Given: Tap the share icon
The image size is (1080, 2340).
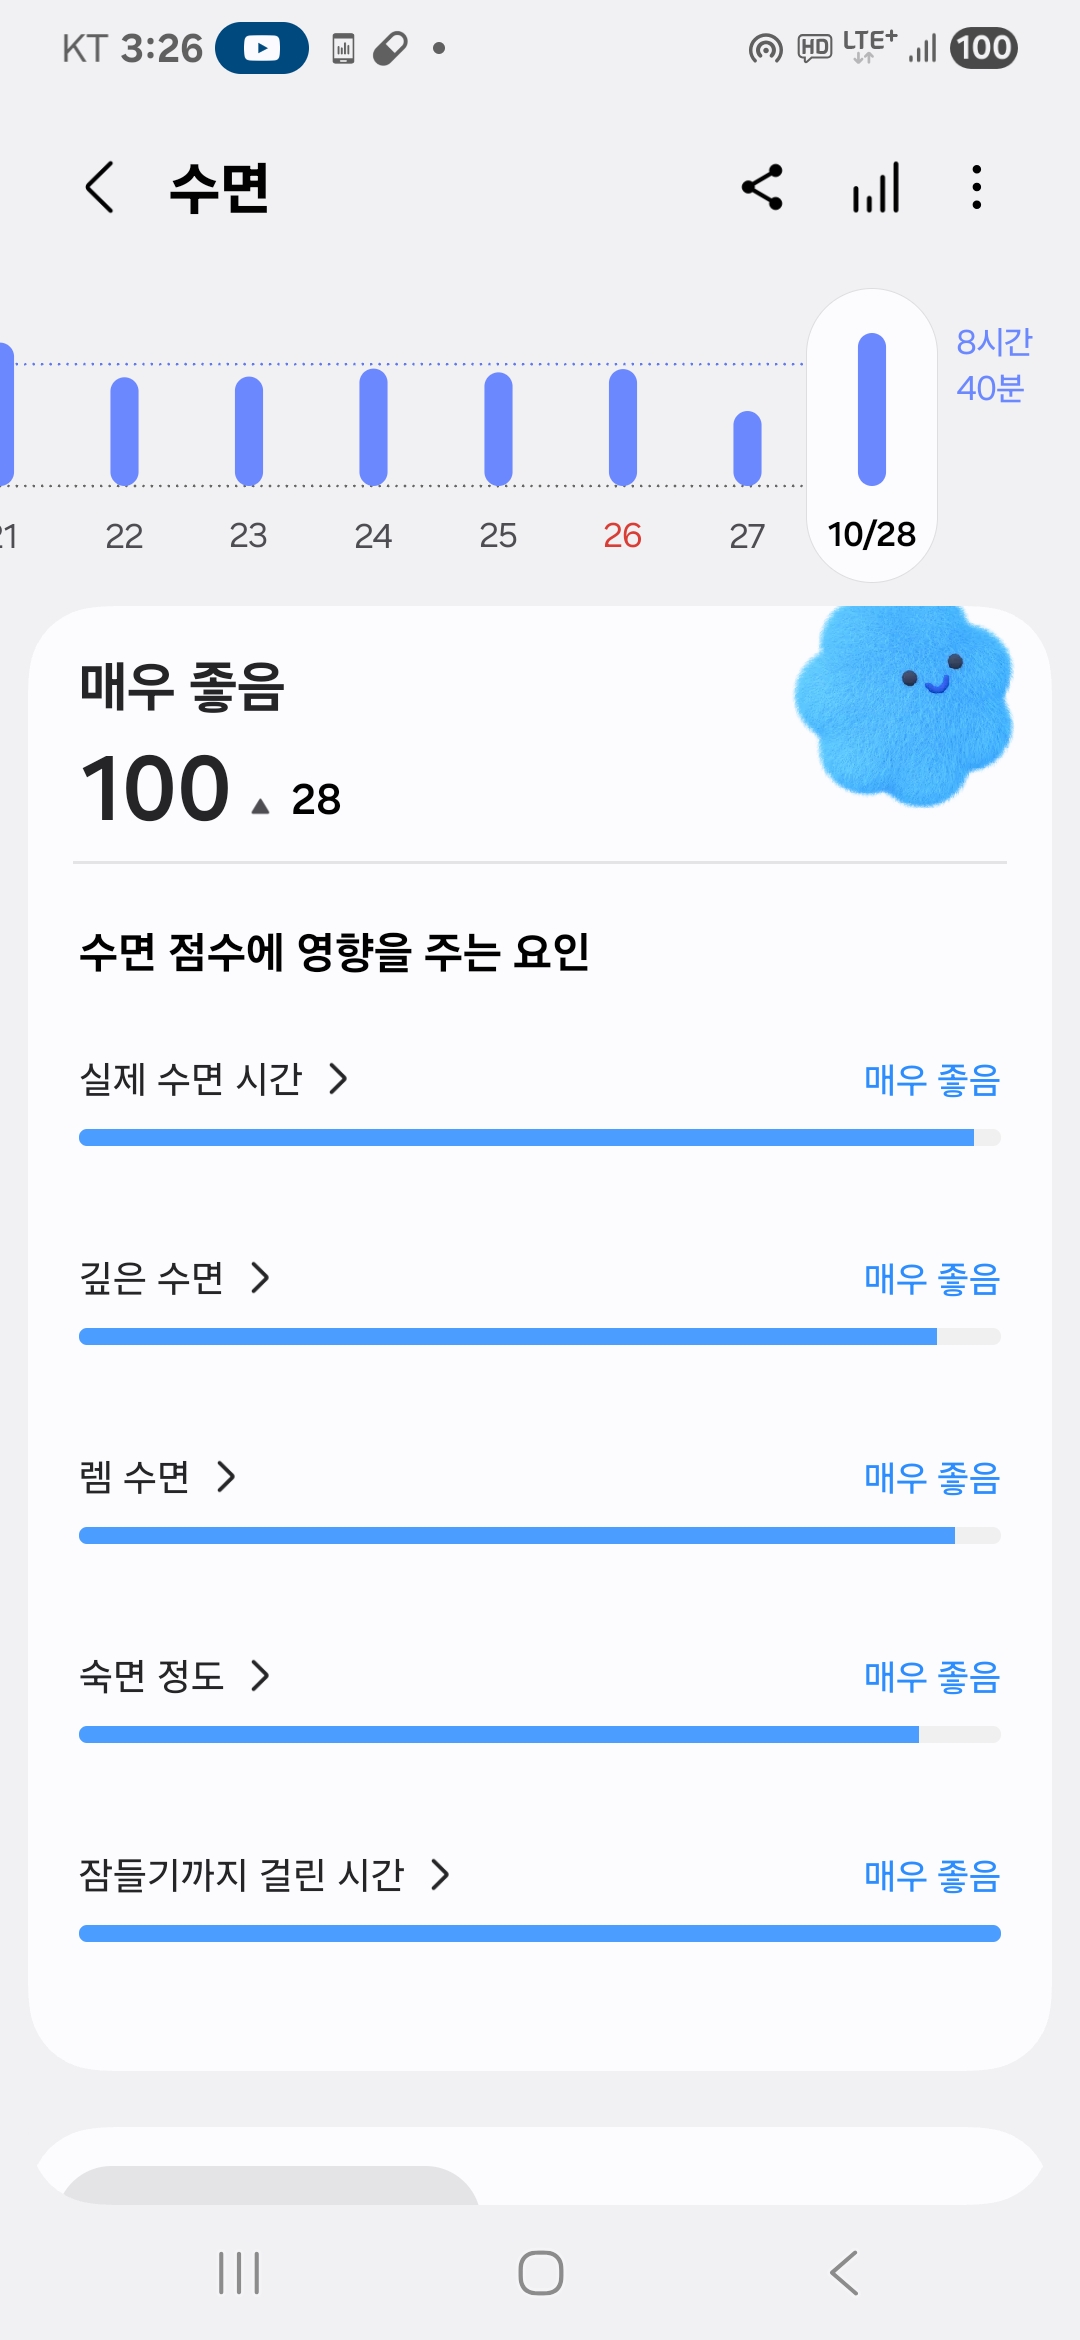Looking at the screenshot, I should point(762,187).
